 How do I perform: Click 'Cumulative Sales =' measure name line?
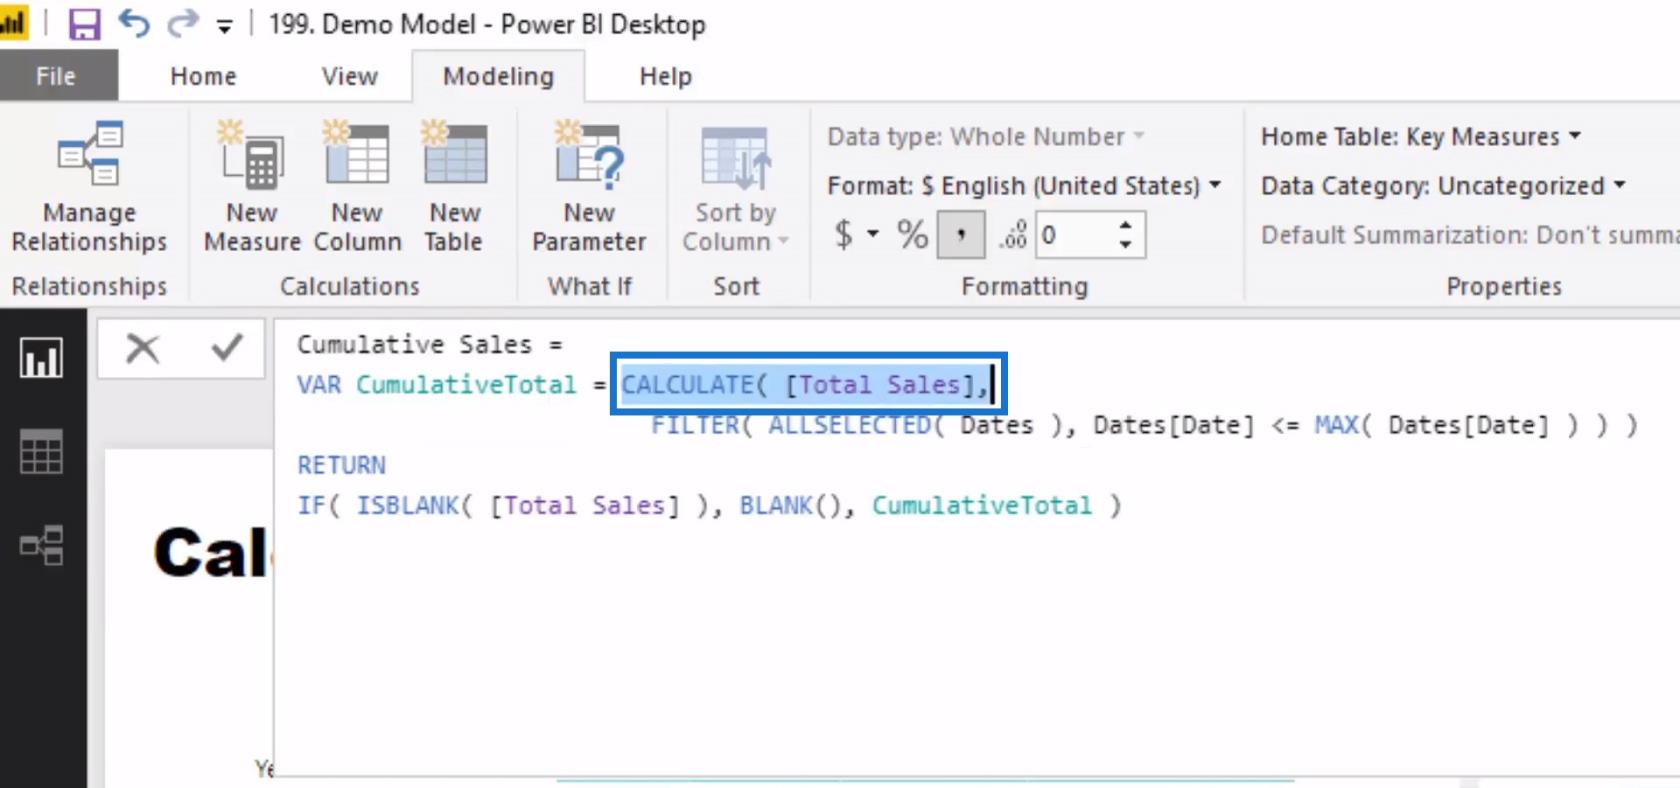(430, 345)
